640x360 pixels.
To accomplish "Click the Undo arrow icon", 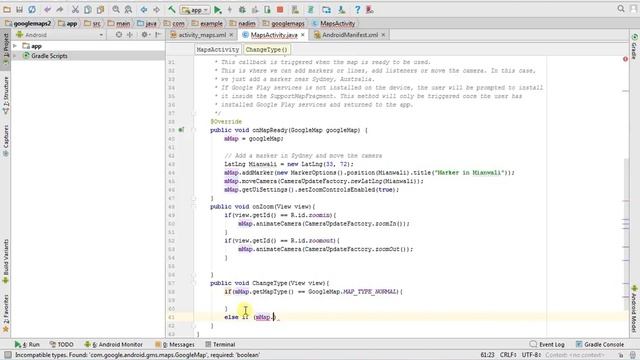I will tap(47, 9).
